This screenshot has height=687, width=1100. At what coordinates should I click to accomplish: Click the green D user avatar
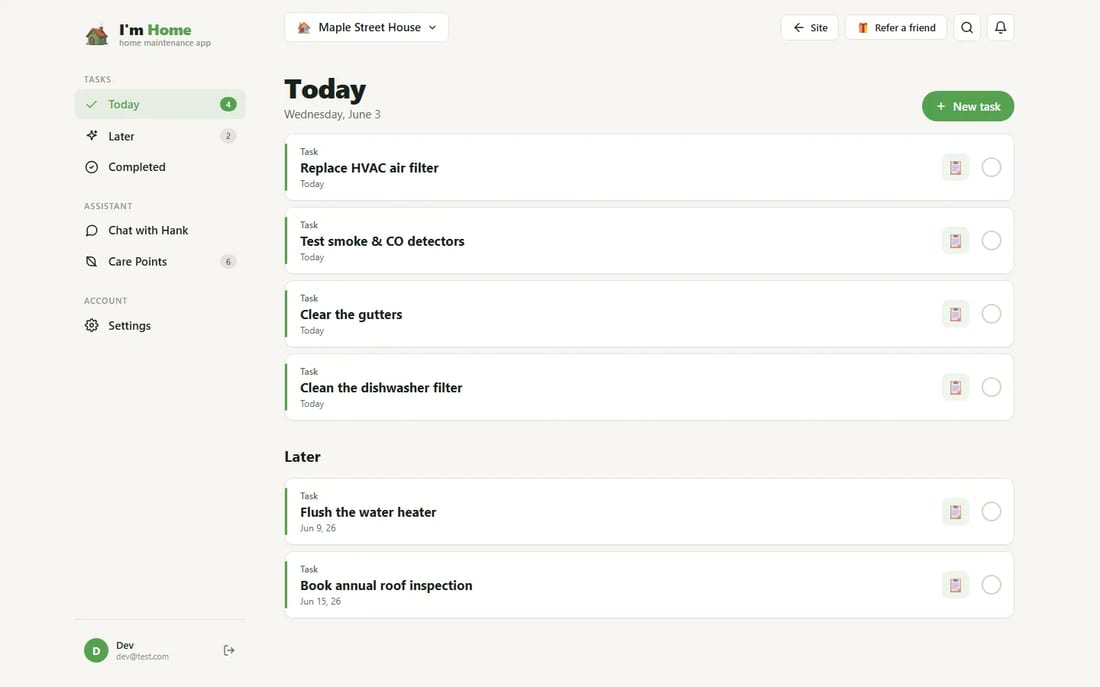(96, 651)
